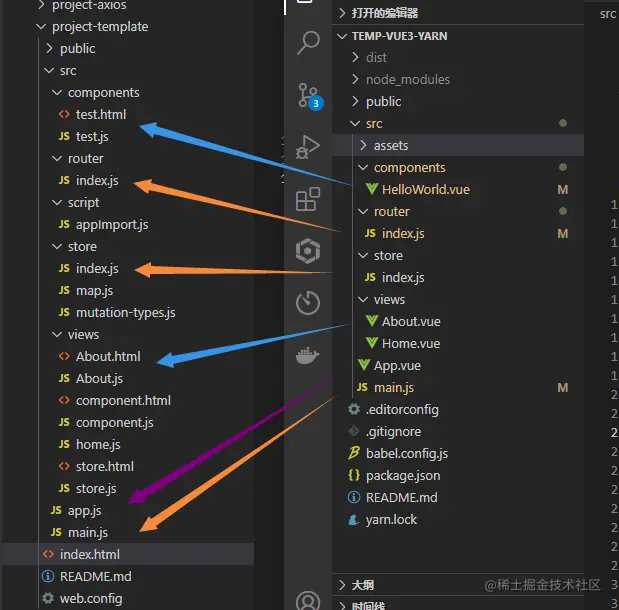Open the Search view in the activity bar
The width and height of the screenshot is (619, 610).
click(308, 42)
